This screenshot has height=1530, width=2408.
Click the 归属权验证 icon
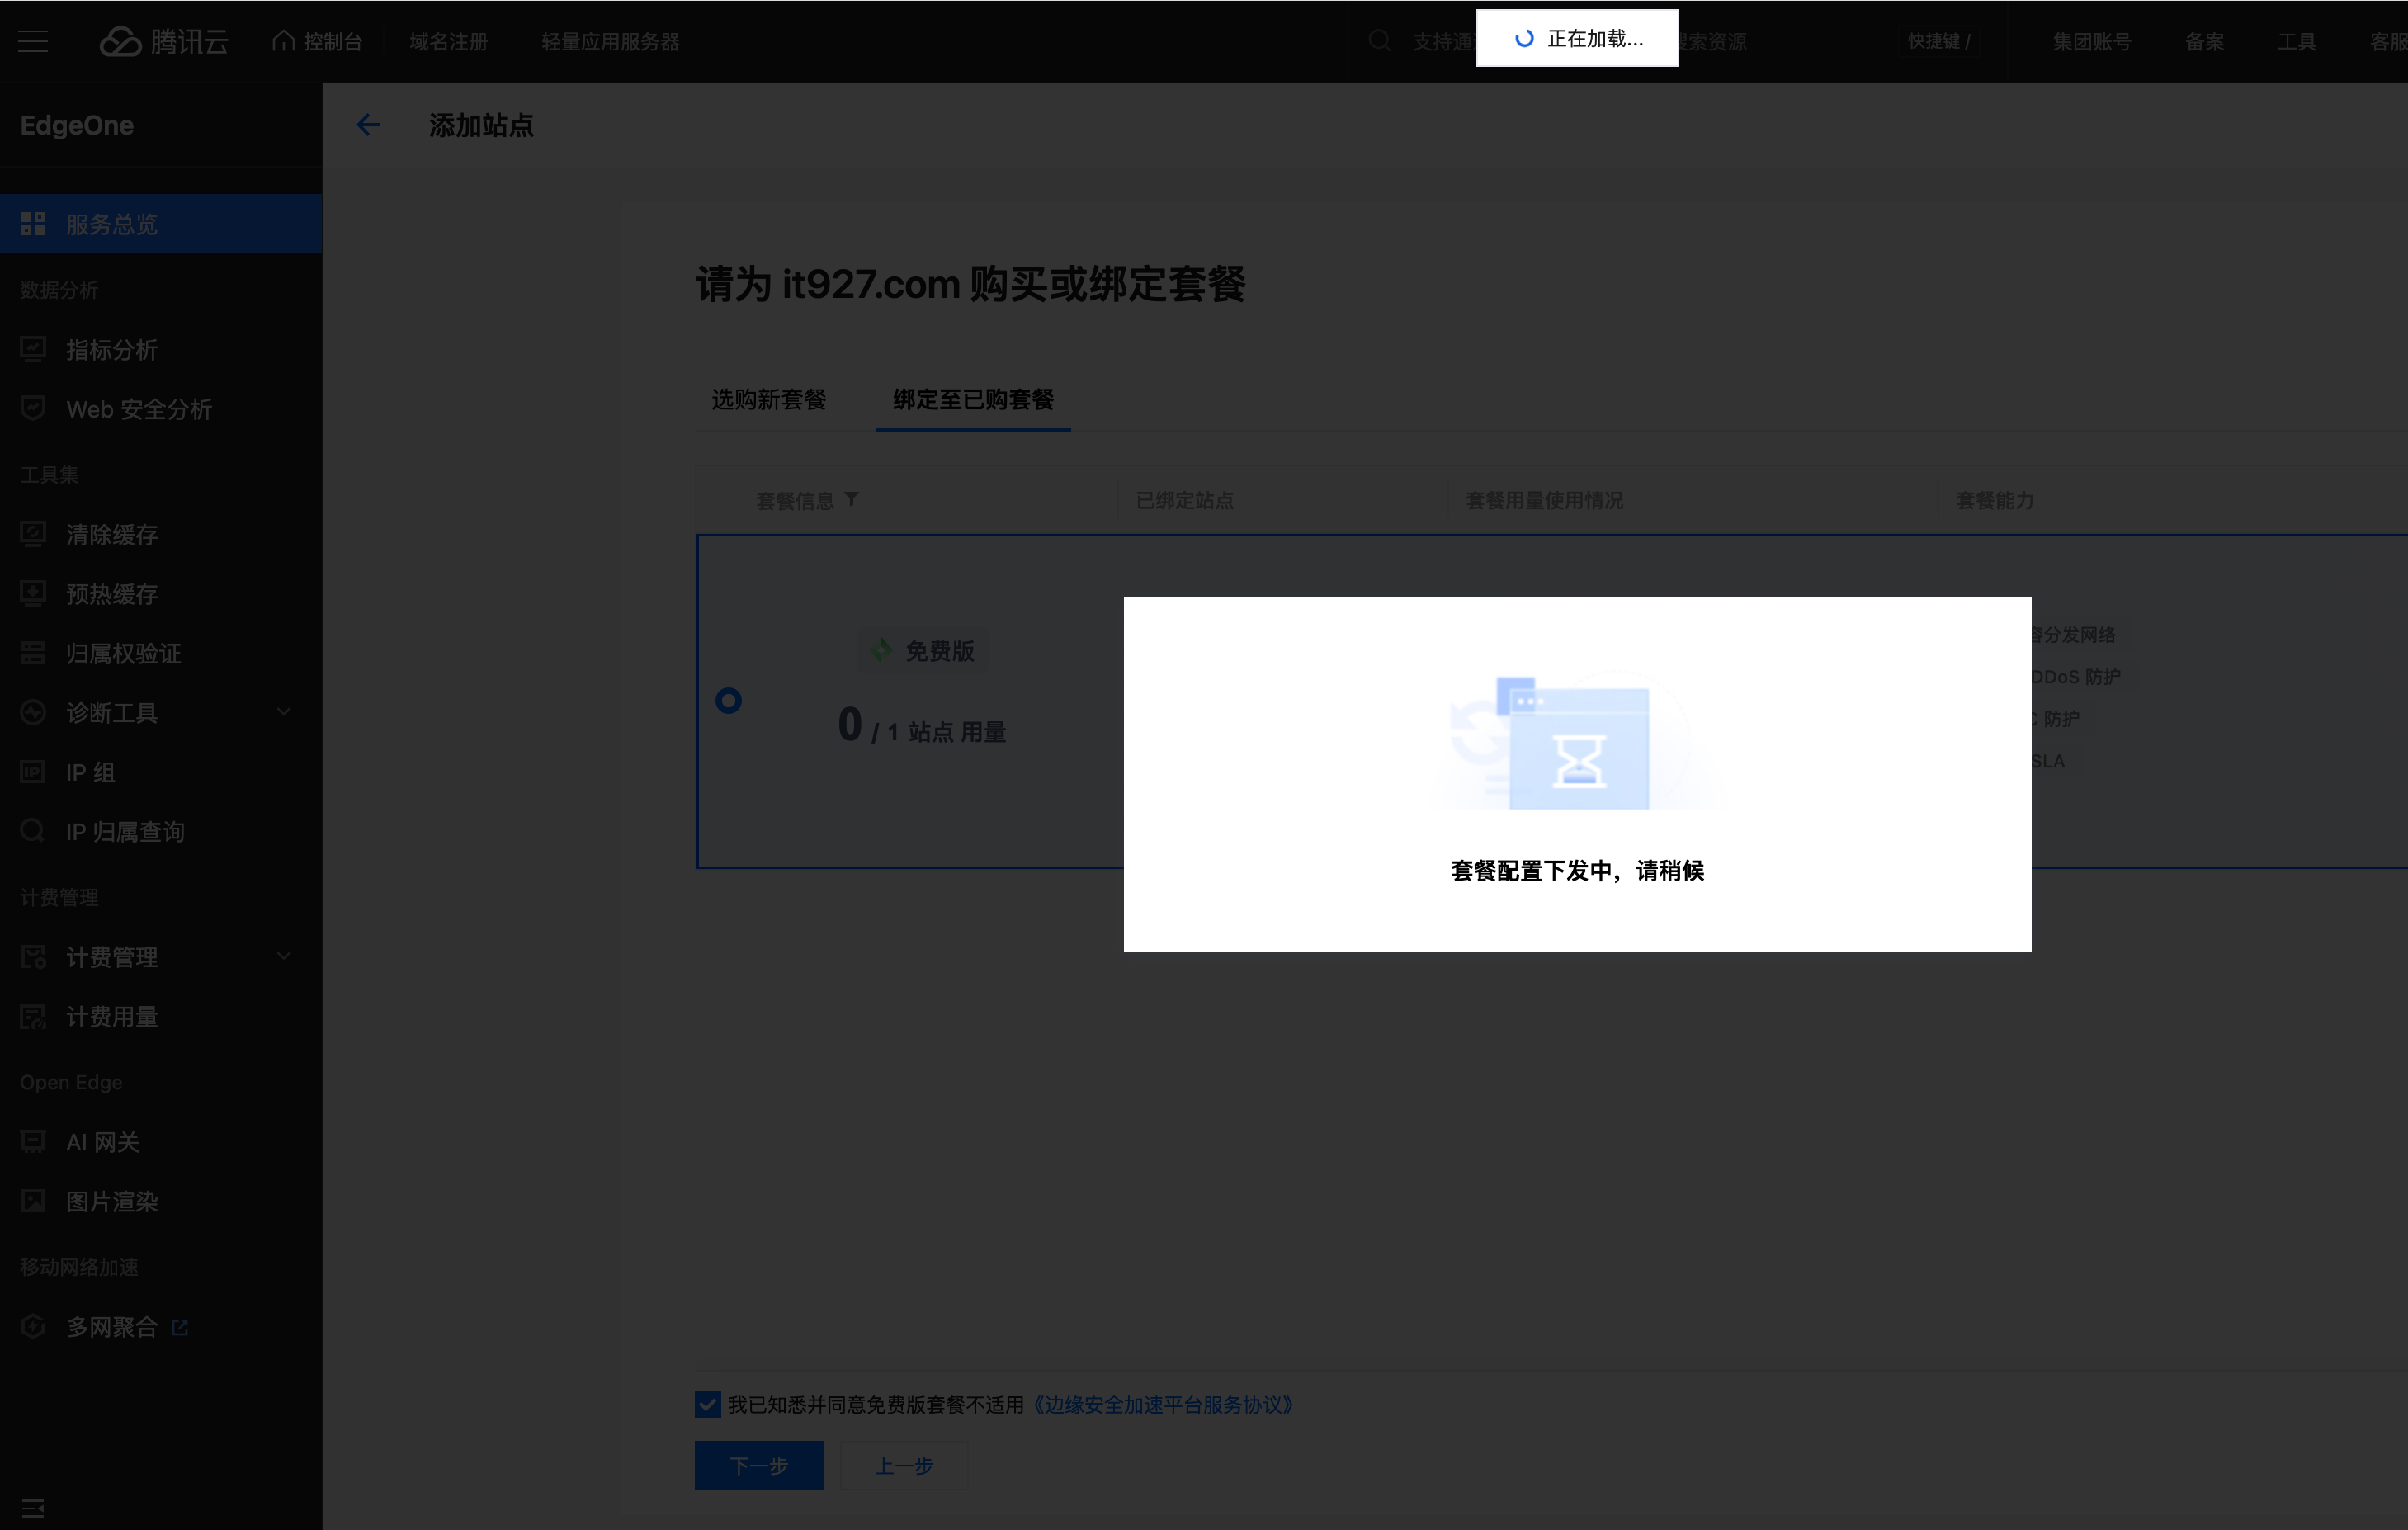[33, 653]
